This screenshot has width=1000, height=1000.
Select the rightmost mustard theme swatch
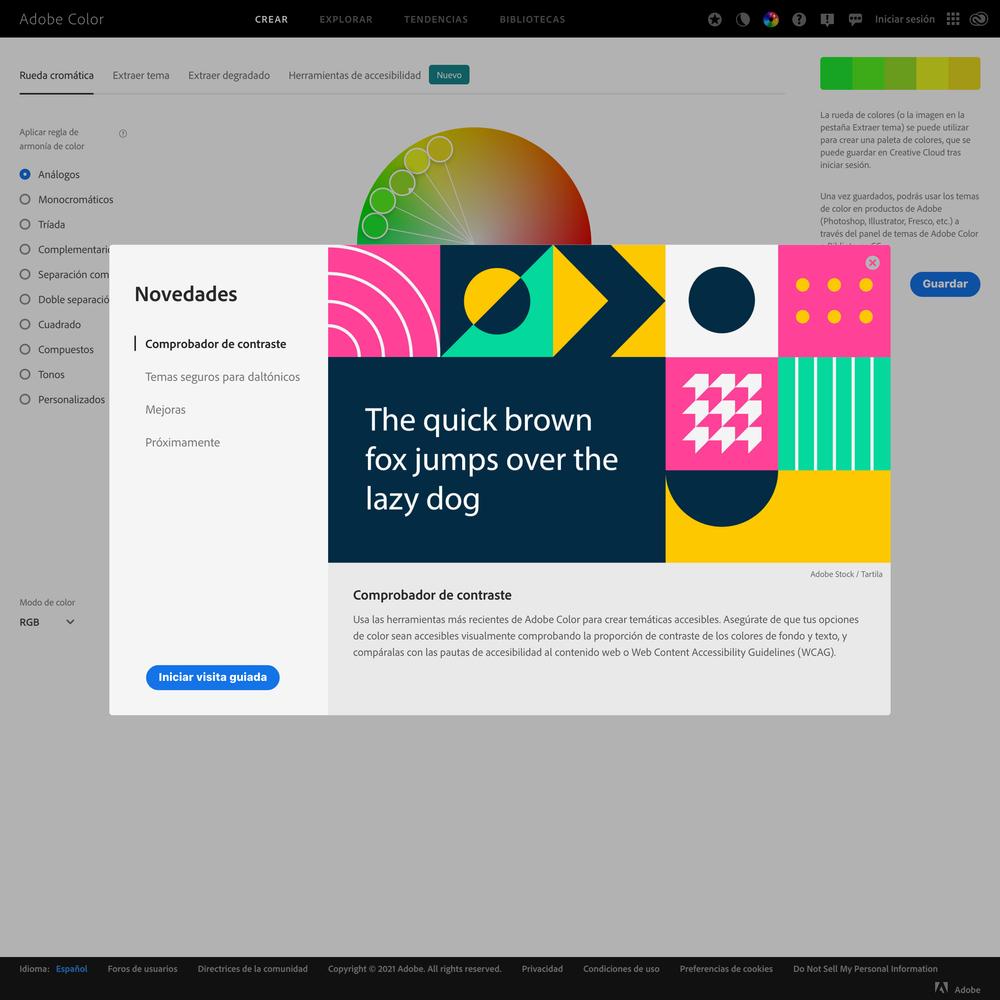[964, 73]
